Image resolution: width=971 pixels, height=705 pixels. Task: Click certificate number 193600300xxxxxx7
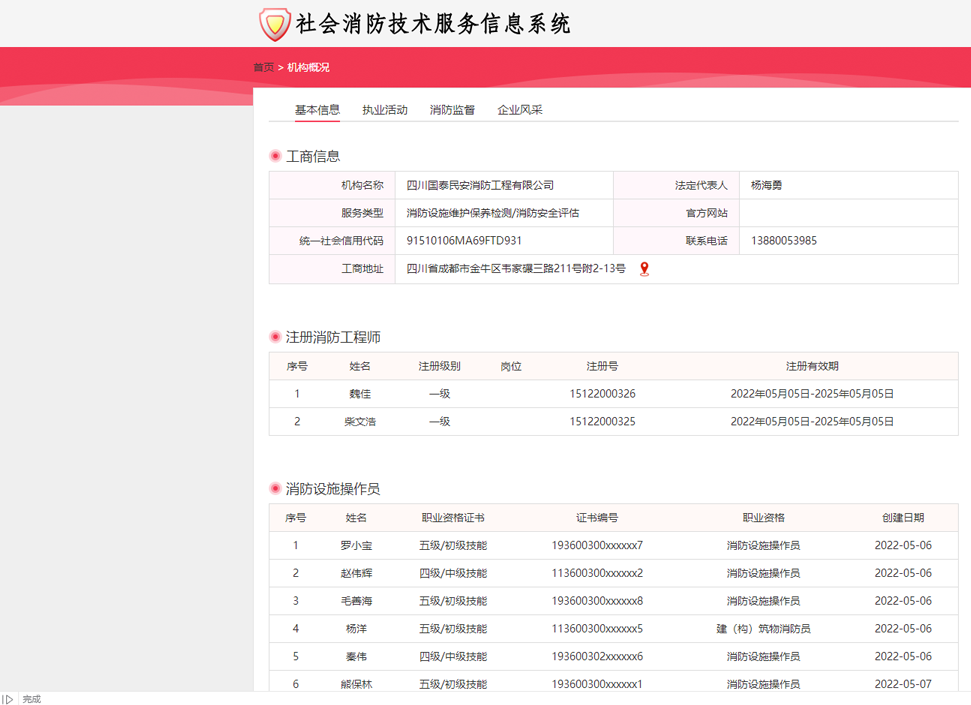[597, 546]
